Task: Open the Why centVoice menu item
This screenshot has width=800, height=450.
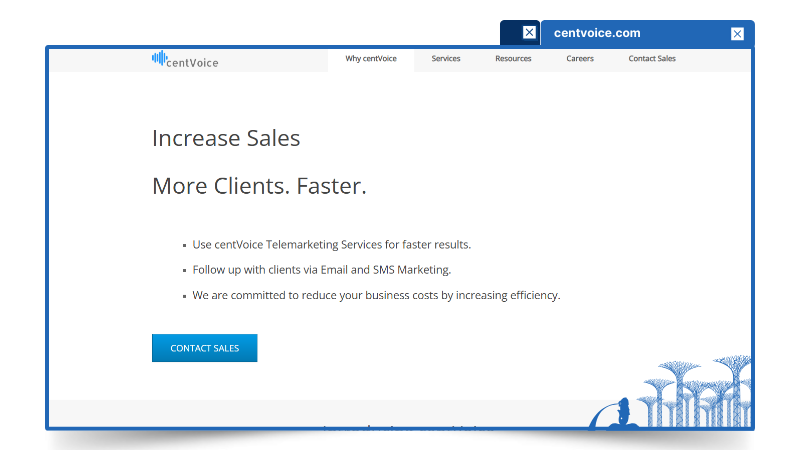Action: pos(371,59)
